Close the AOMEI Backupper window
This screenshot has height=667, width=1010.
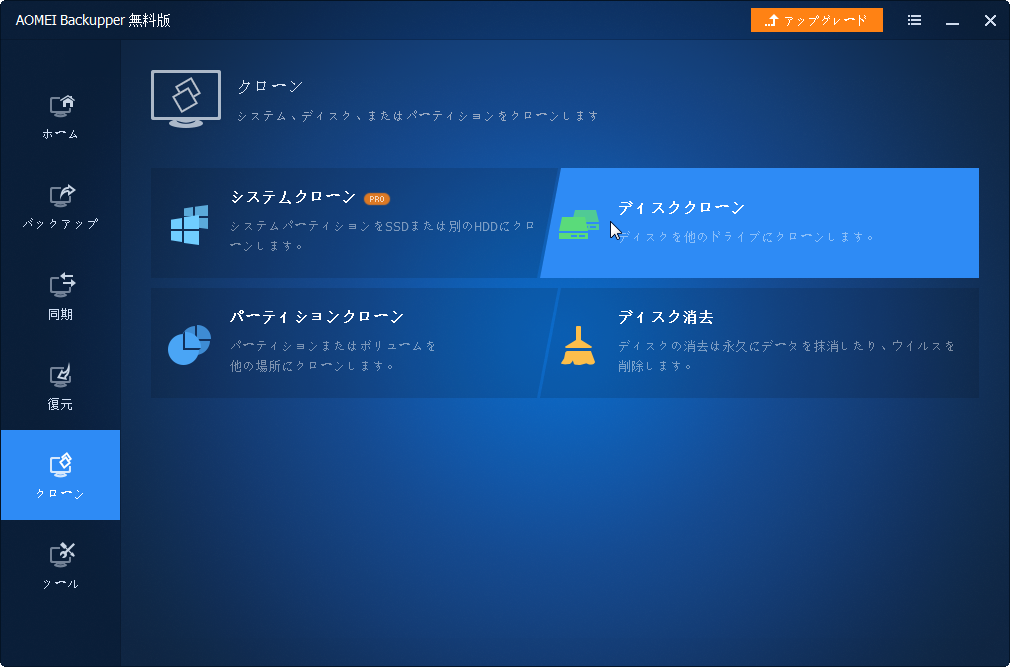pos(991,21)
